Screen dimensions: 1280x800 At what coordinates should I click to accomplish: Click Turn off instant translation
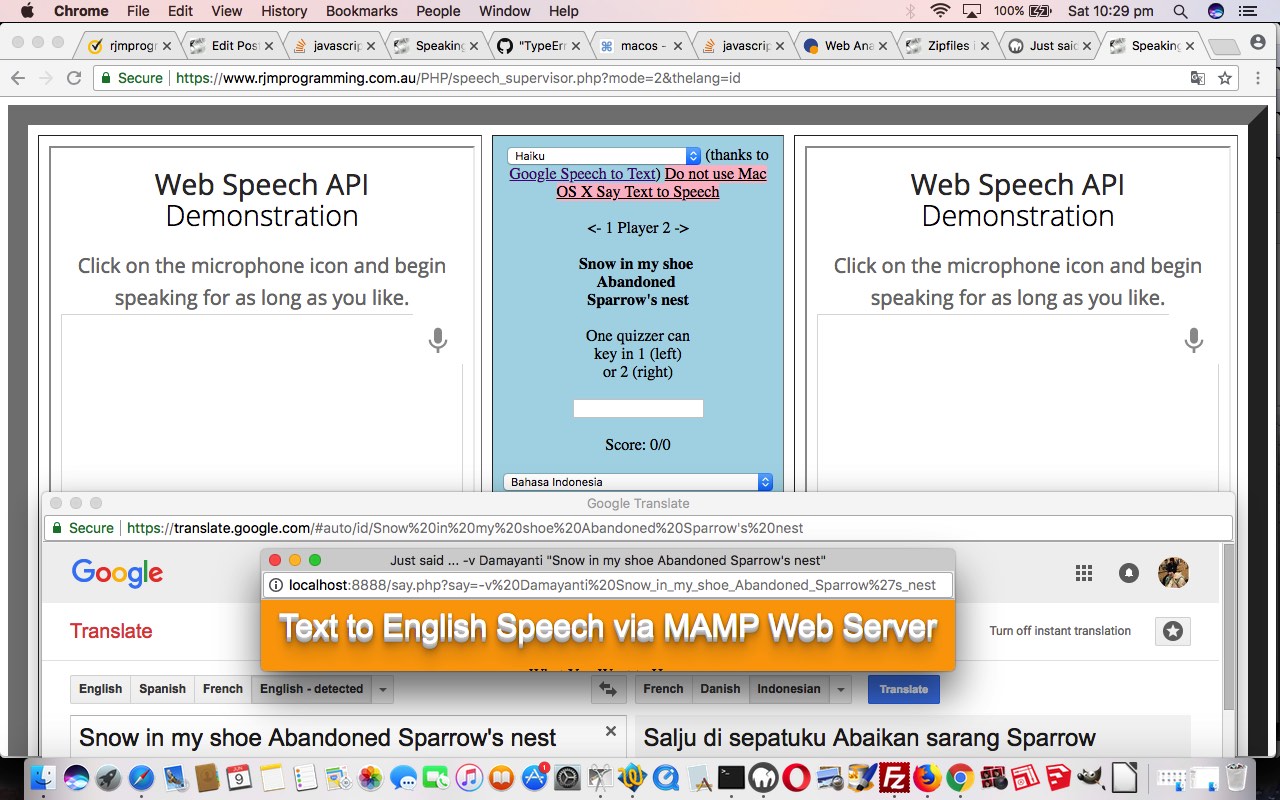click(x=1060, y=631)
